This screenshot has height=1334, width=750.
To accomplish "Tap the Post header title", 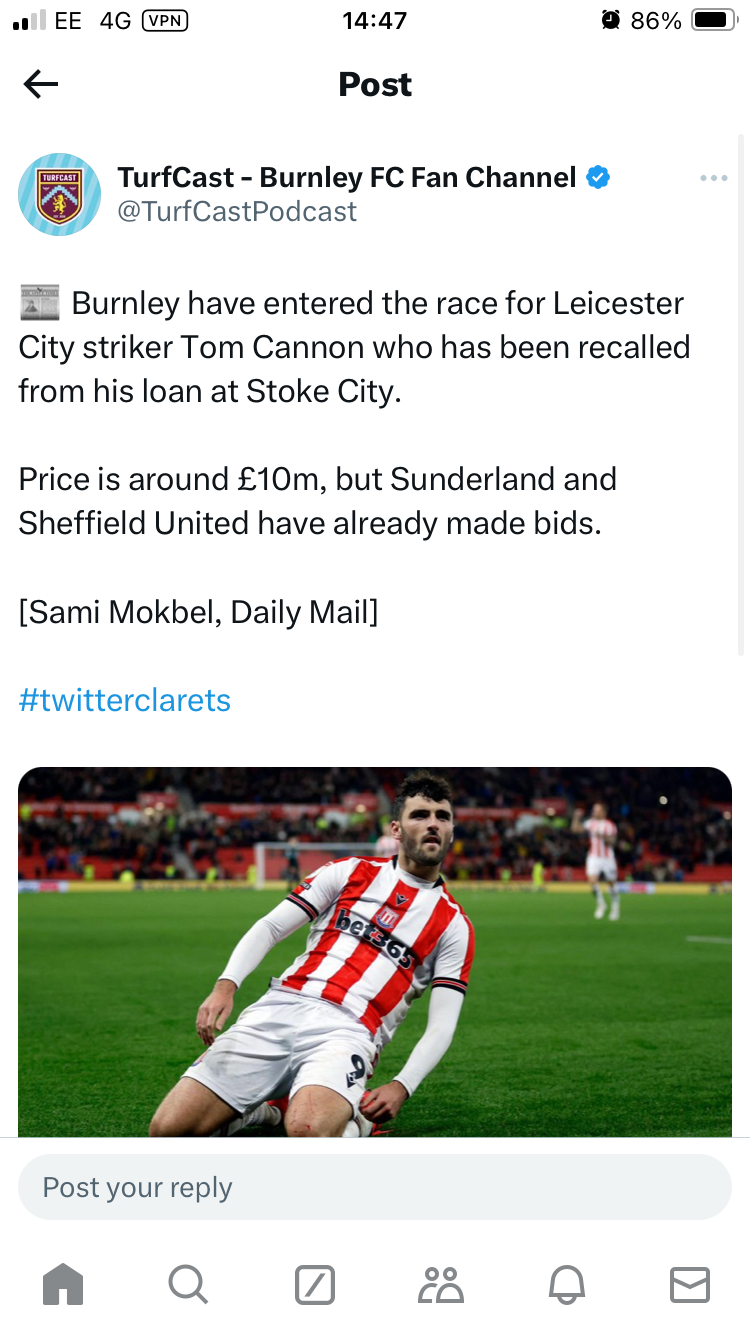I will [x=375, y=85].
